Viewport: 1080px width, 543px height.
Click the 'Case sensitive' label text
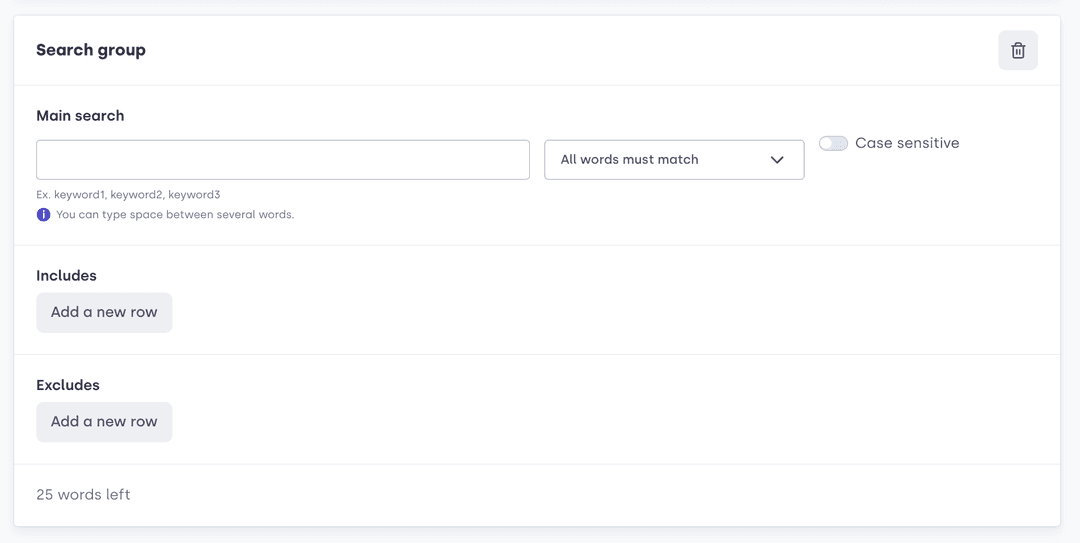click(907, 143)
